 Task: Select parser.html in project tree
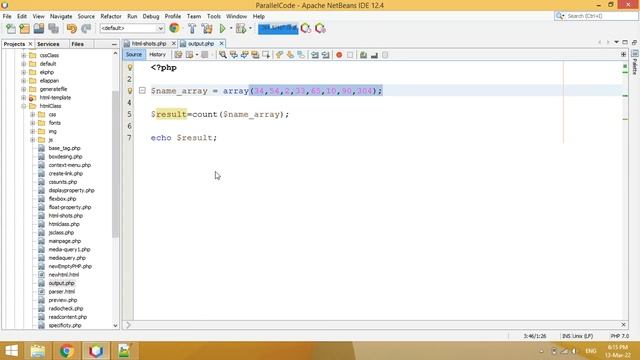[x=61, y=291]
